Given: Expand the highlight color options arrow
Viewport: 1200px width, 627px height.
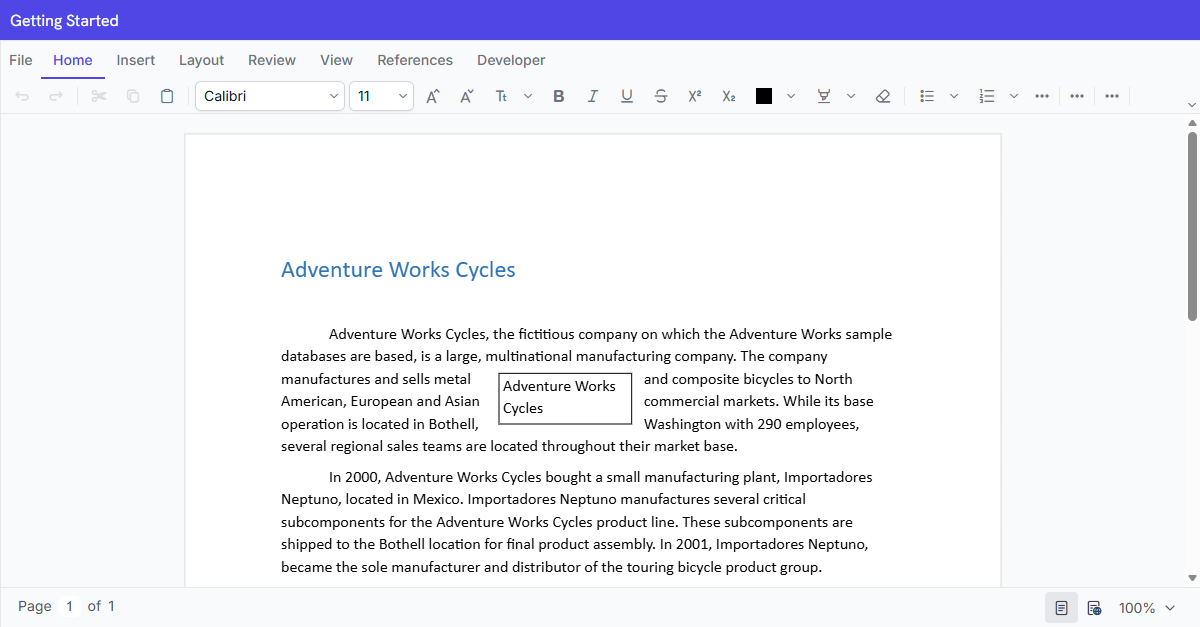Looking at the screenshot, I should click(x=851, y=96).
